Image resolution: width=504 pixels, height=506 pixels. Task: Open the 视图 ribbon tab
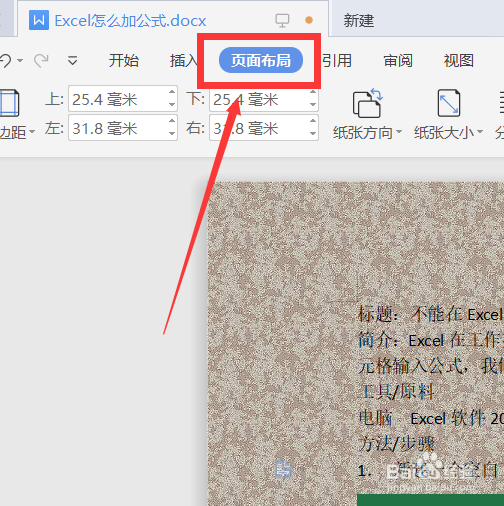coord(459,61)
